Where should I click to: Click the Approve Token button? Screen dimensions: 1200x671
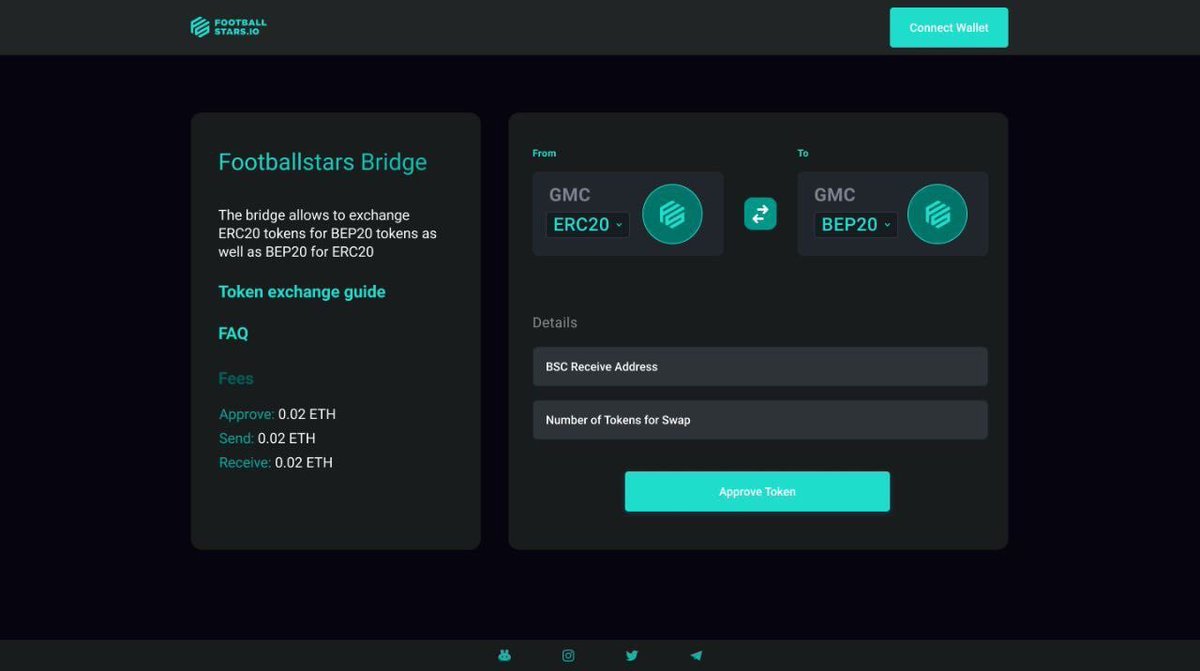(757, 491)
